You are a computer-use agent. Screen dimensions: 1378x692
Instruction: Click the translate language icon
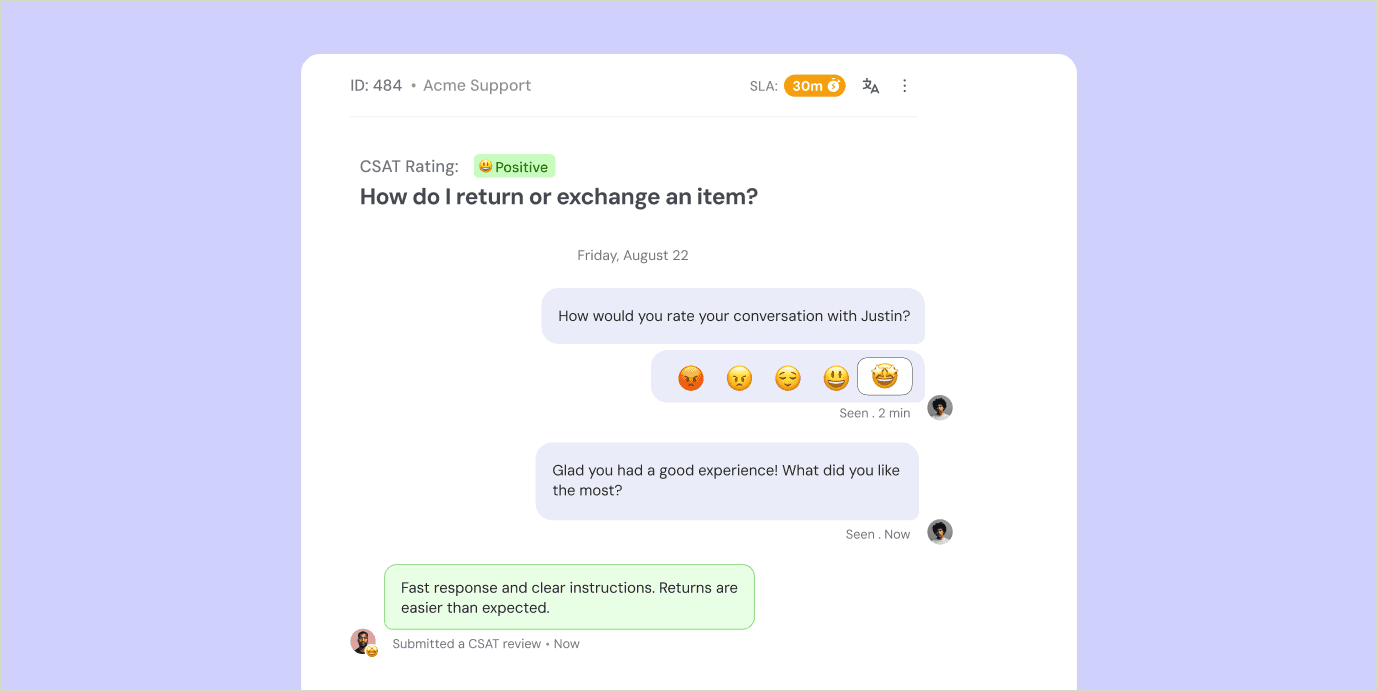point(871,86)
